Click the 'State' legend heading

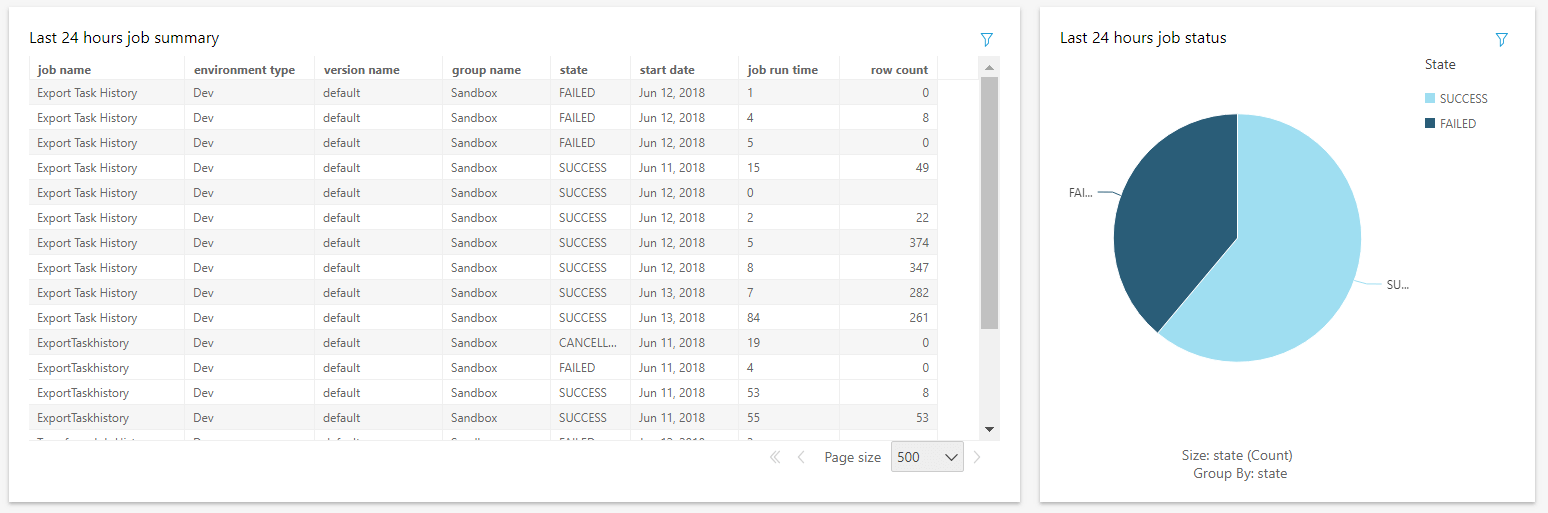[x=1440, y=64]
